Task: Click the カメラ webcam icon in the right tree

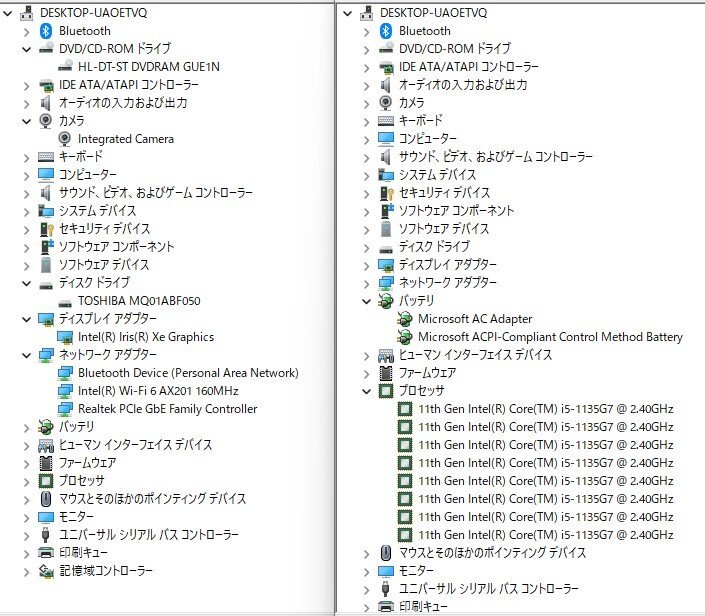Action: [385, 103]
